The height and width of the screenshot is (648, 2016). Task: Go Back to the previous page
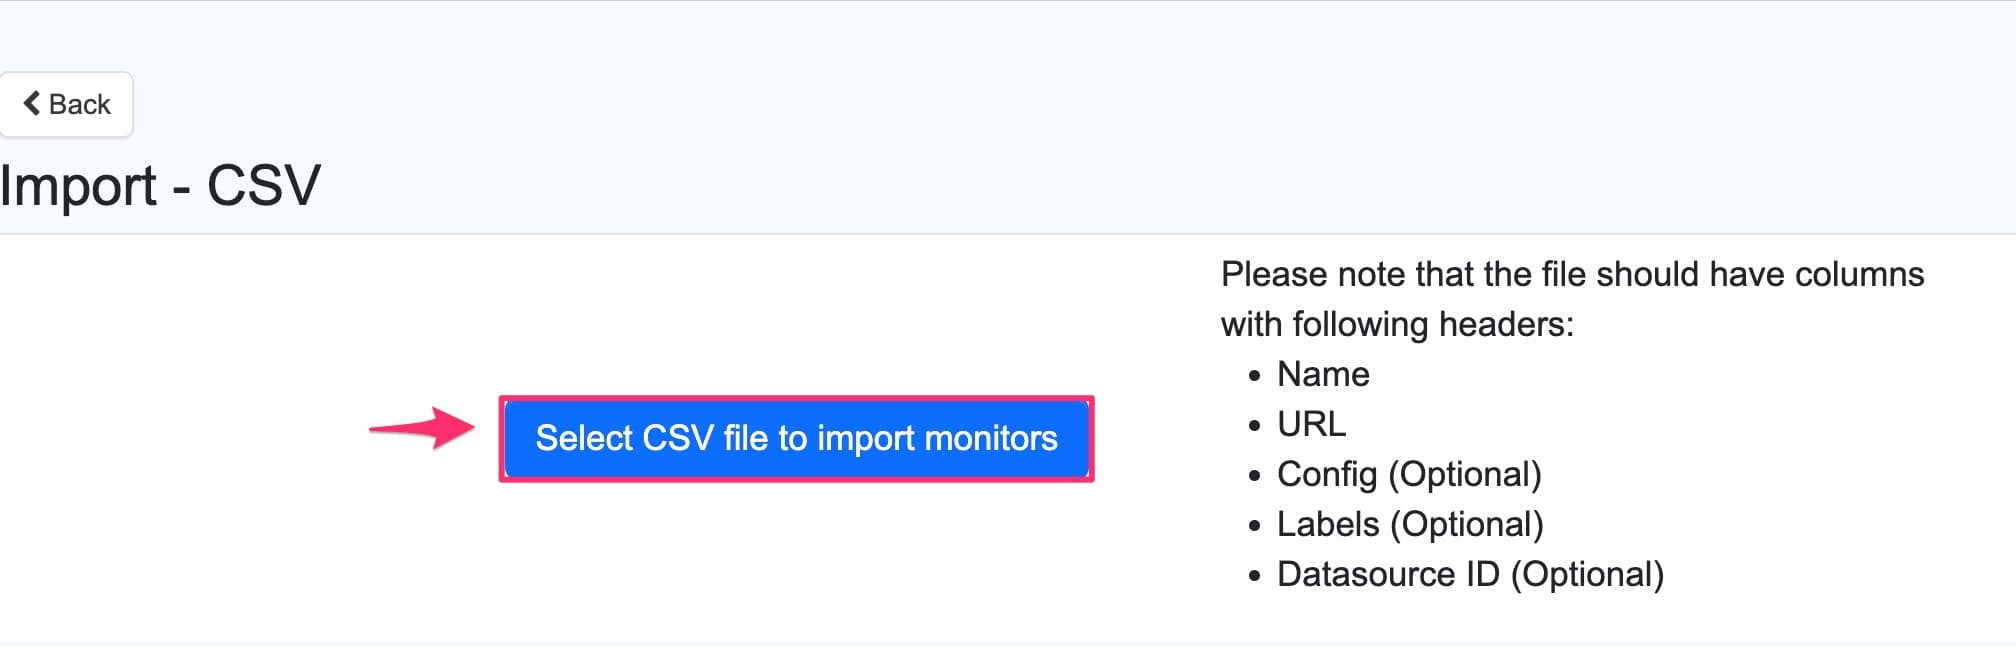click(x=66, y=103)
